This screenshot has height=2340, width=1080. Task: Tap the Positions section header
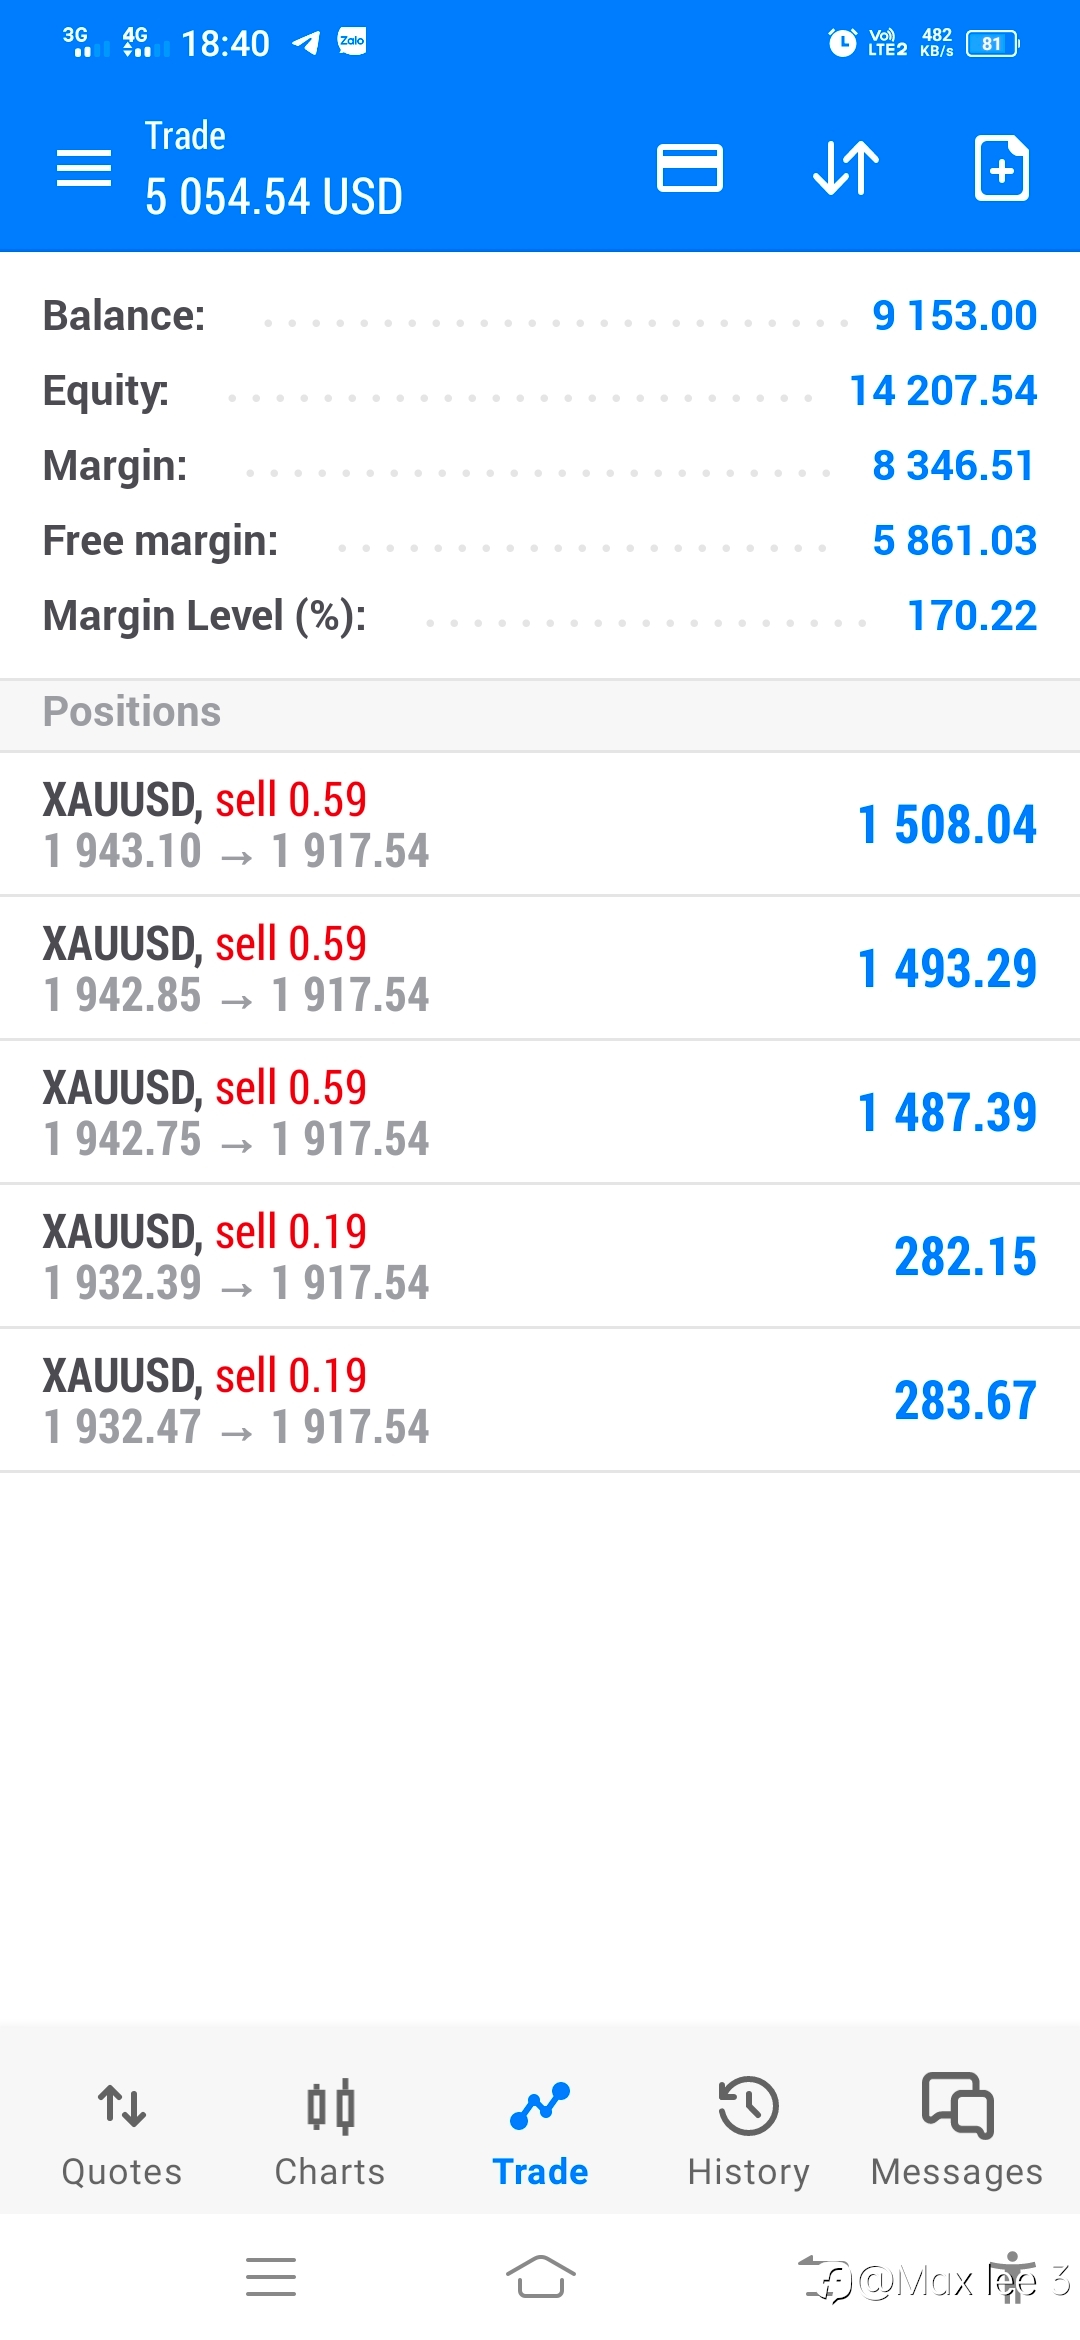click(x=540, y=712)
